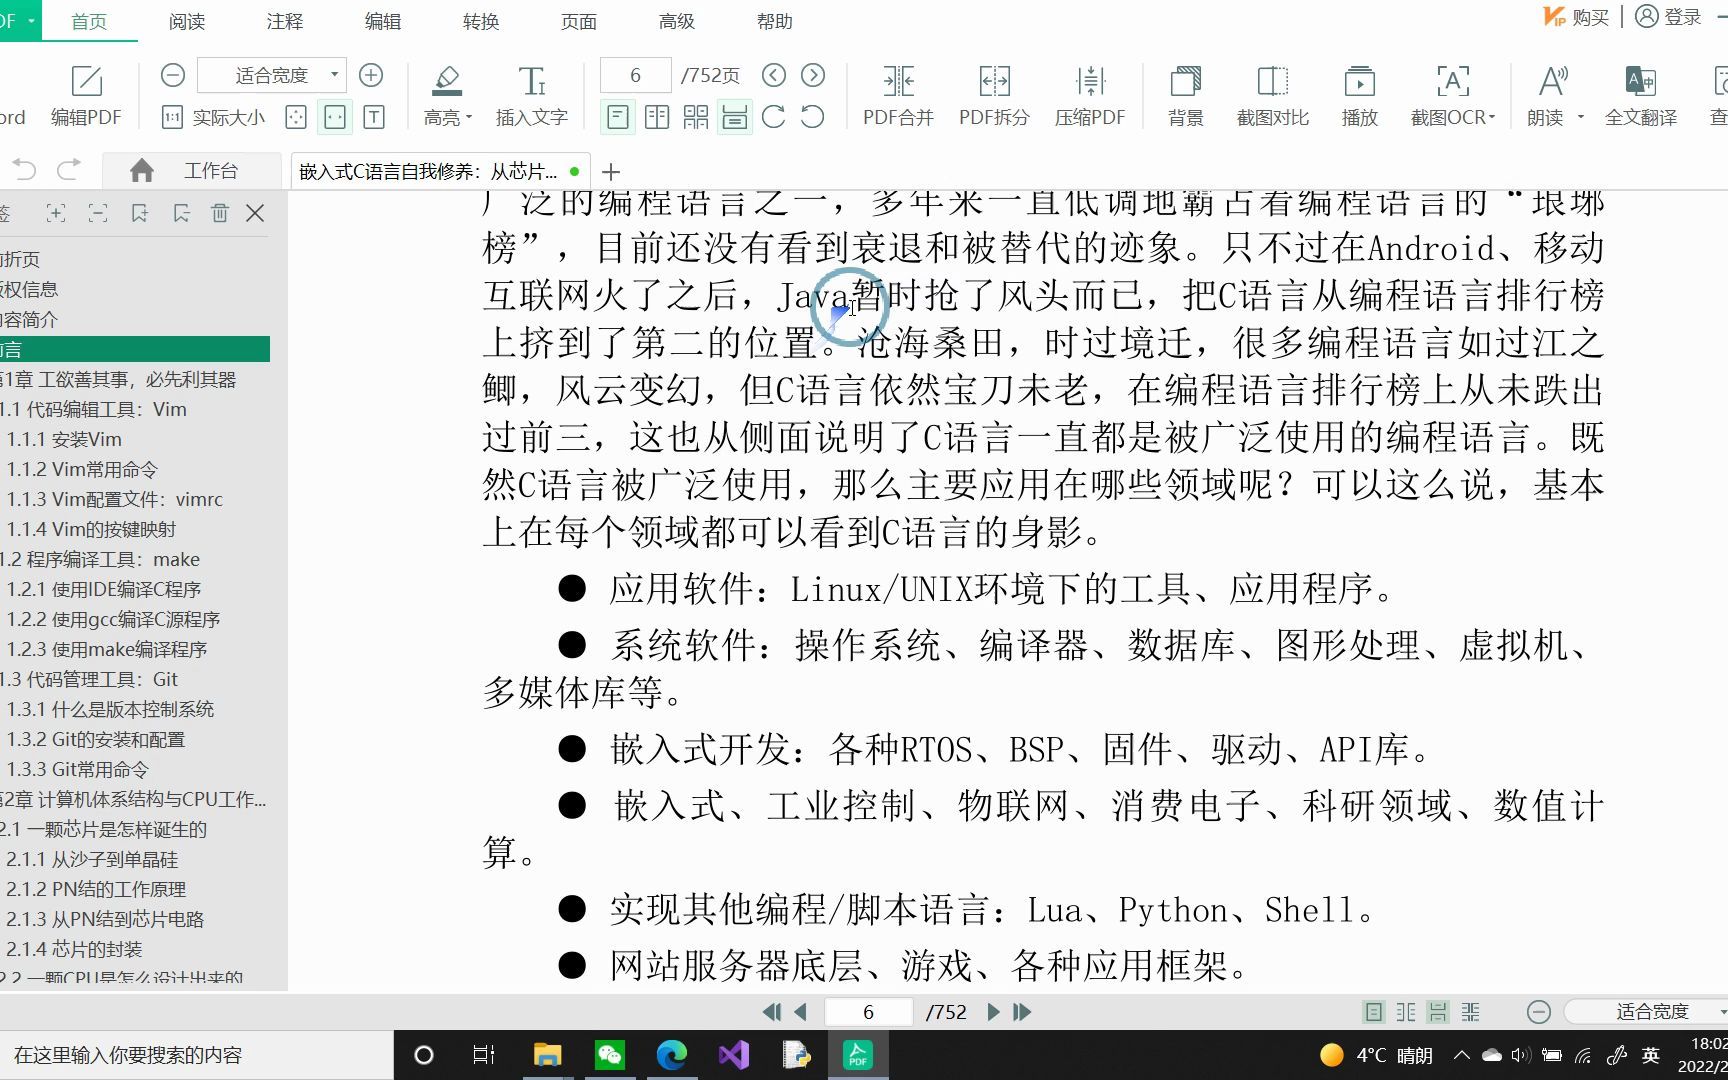This screenshot has height=1080, width=1728.
Task: Expand the 截图OCR dropdown arrow
Action: pos(1492,118)
